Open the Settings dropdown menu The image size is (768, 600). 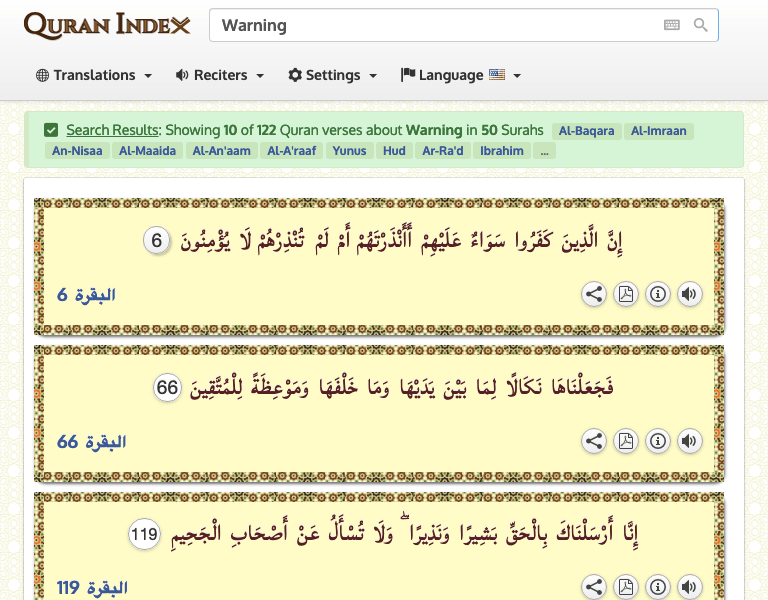(x=333, y=75)
